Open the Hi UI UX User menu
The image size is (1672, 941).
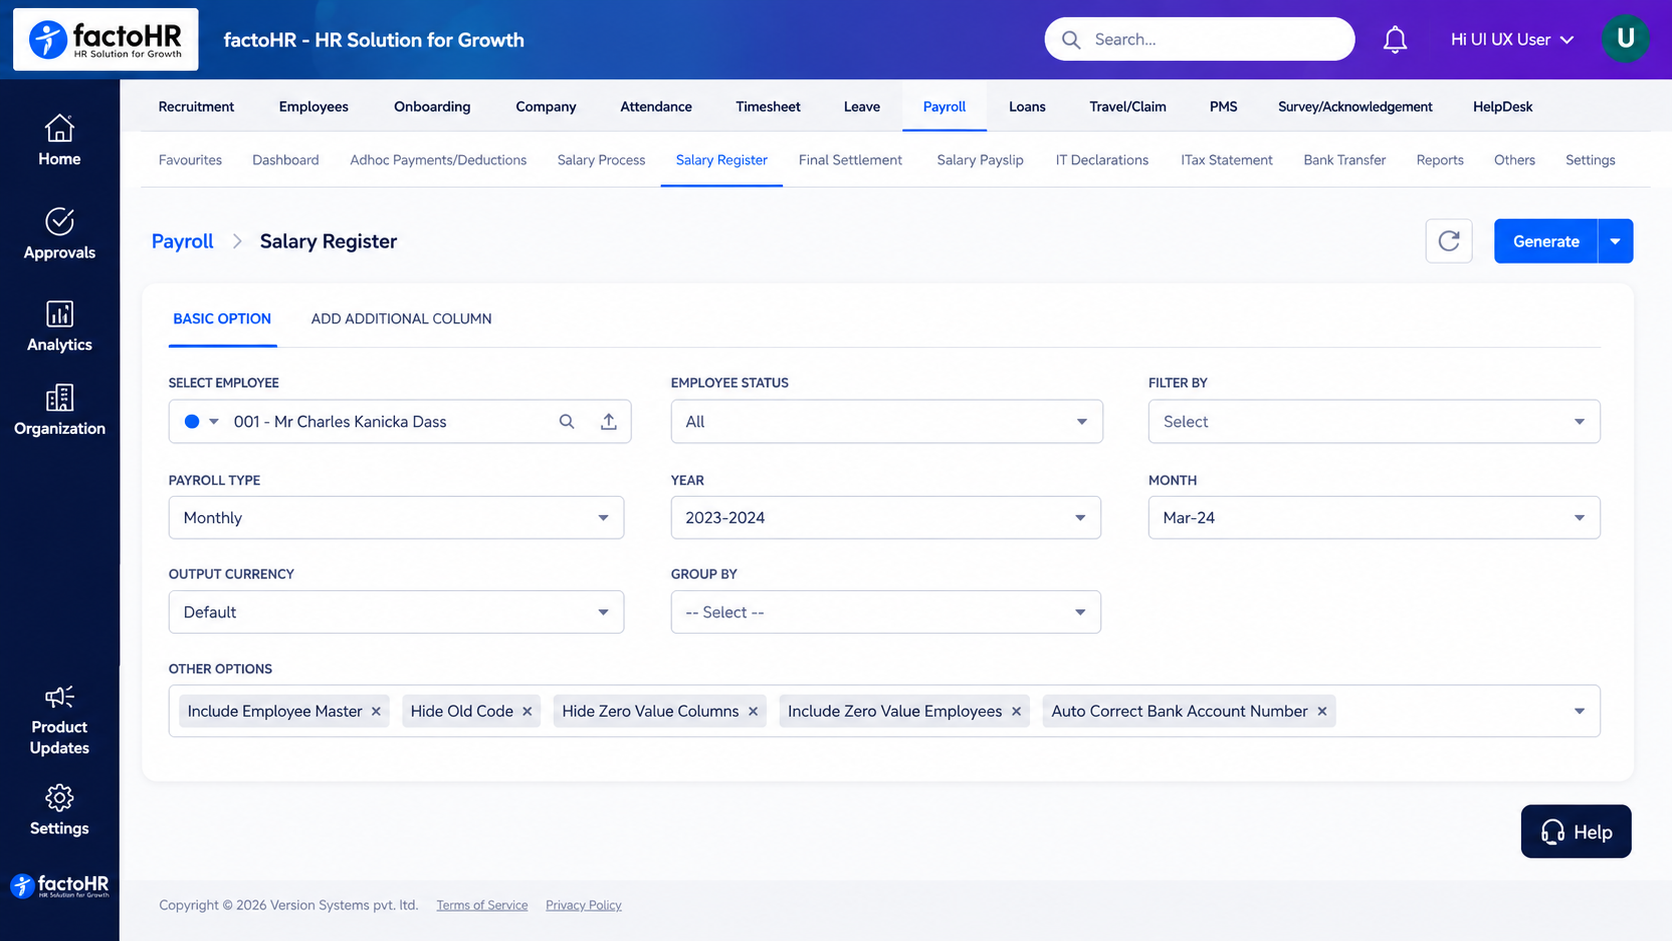pos(1512,40)
